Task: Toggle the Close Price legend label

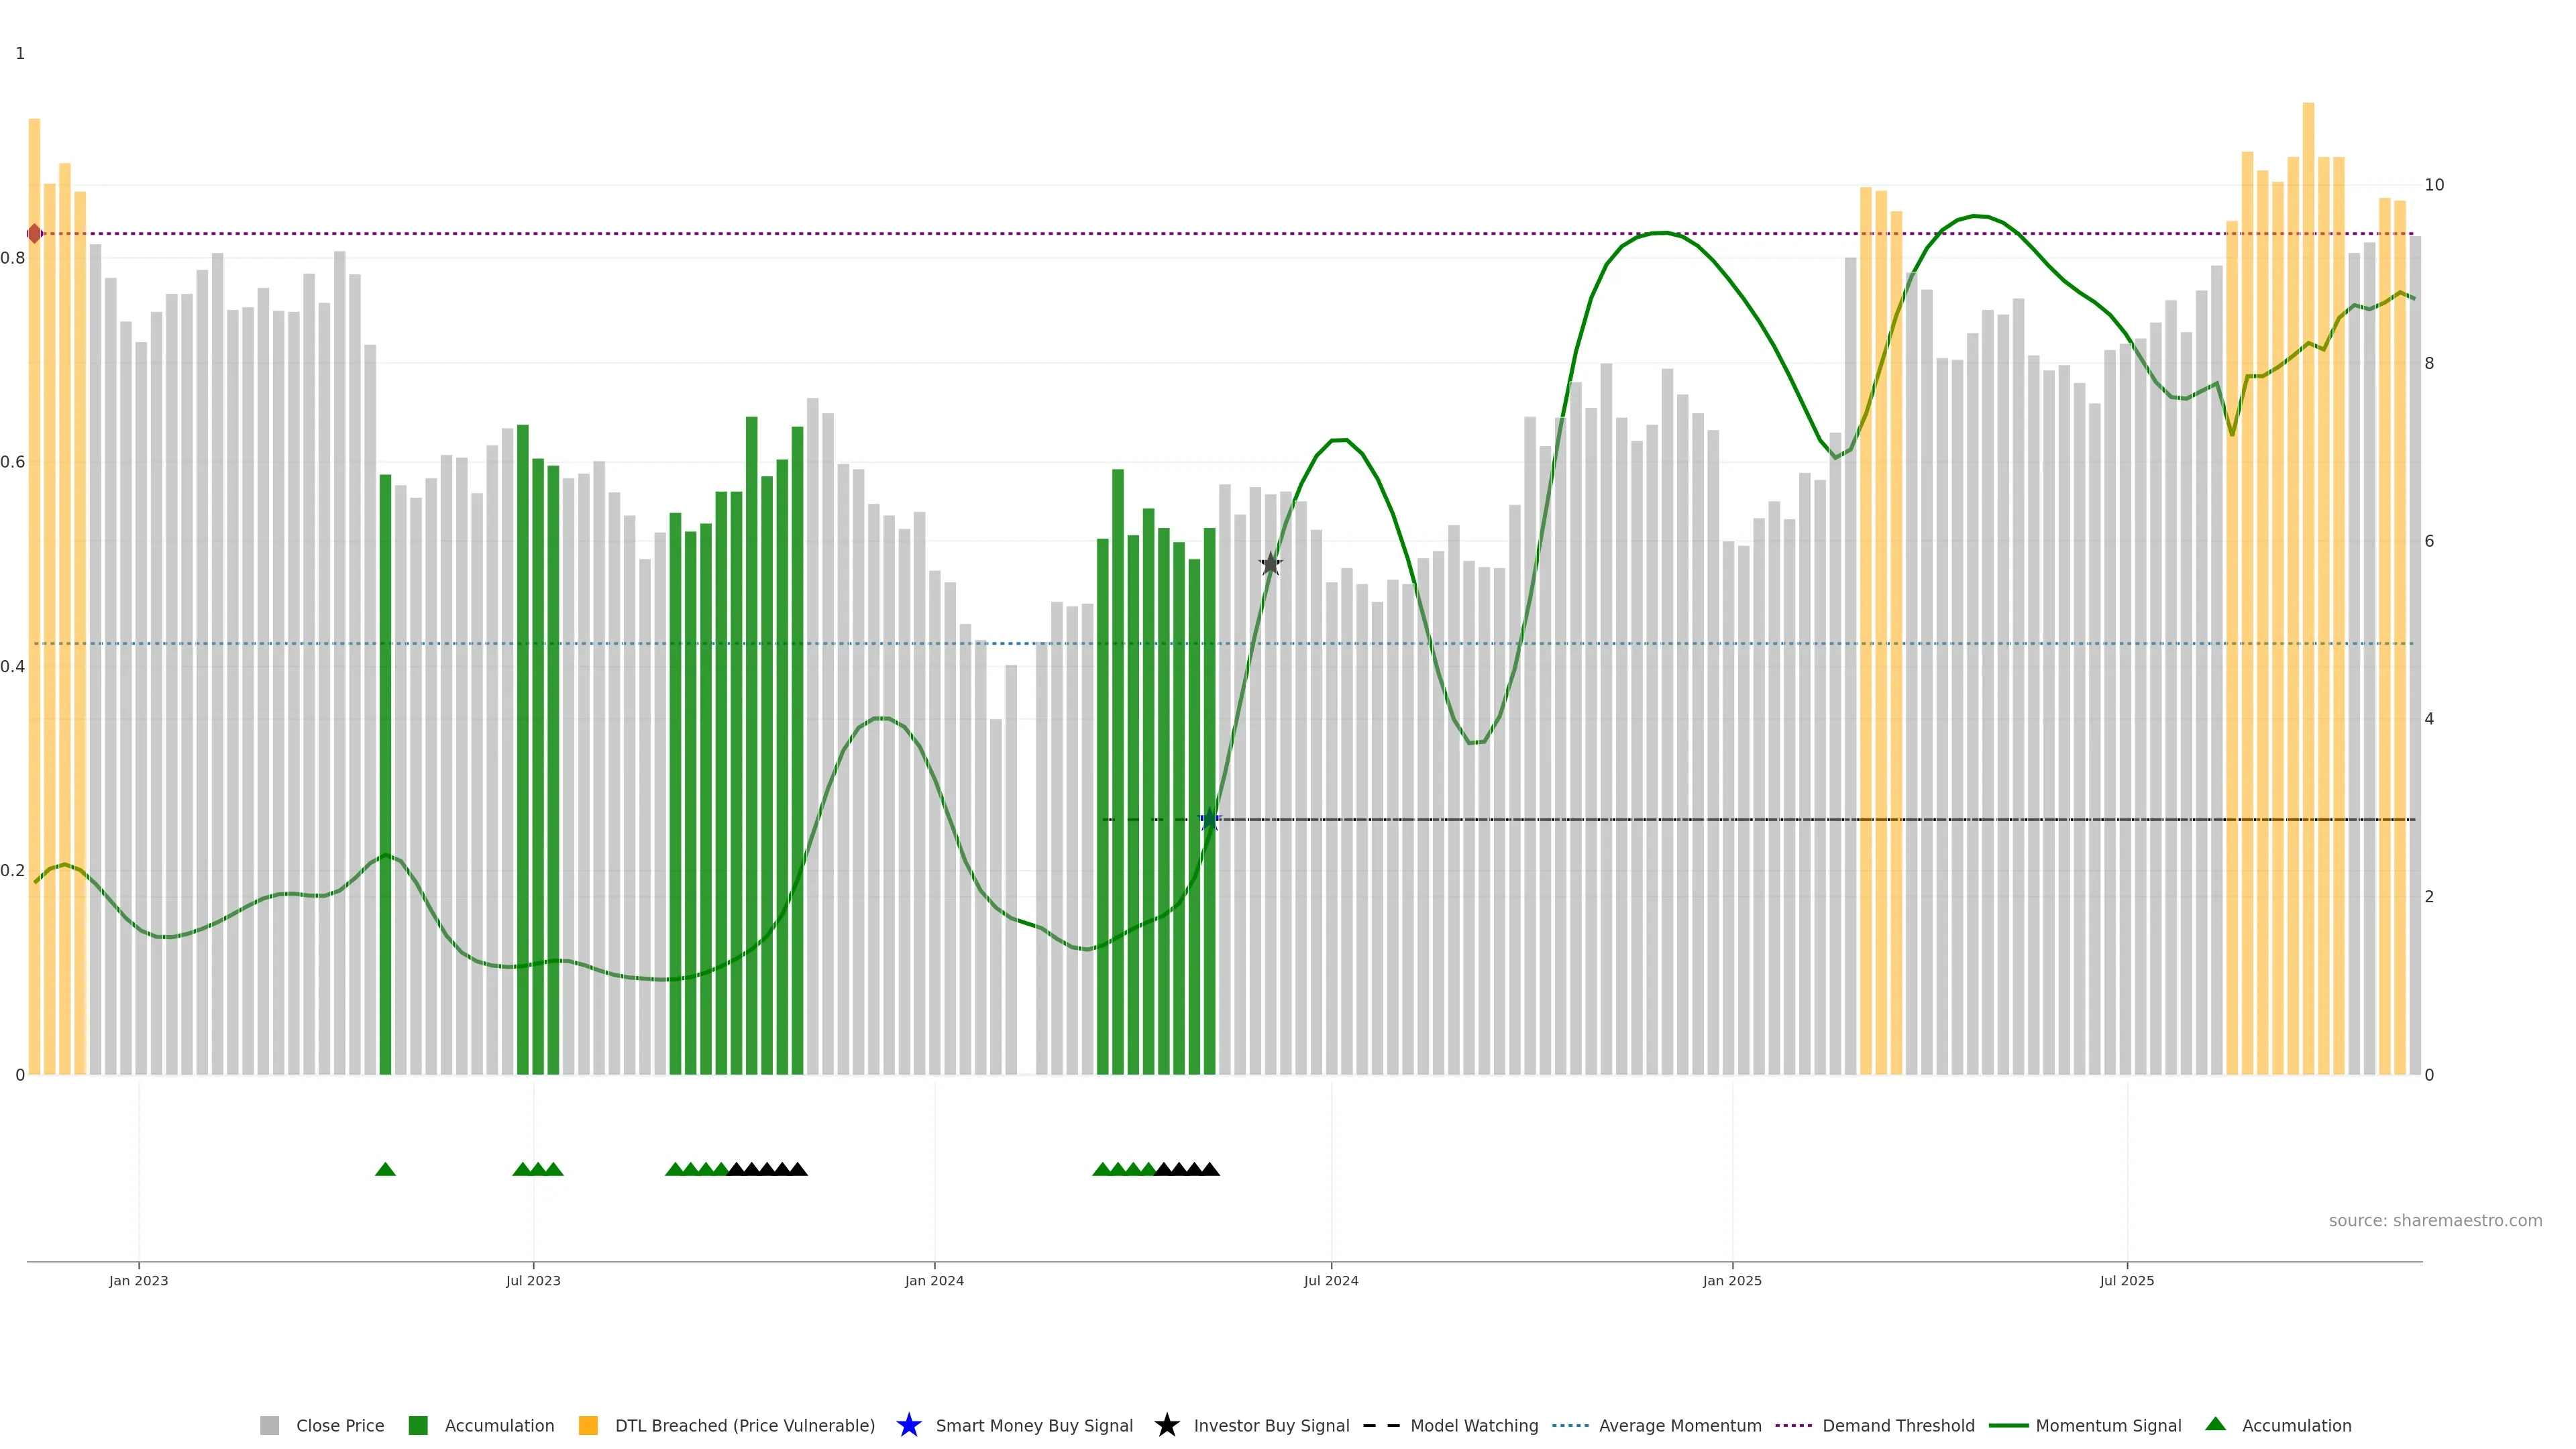Action: click(340, 1425)
